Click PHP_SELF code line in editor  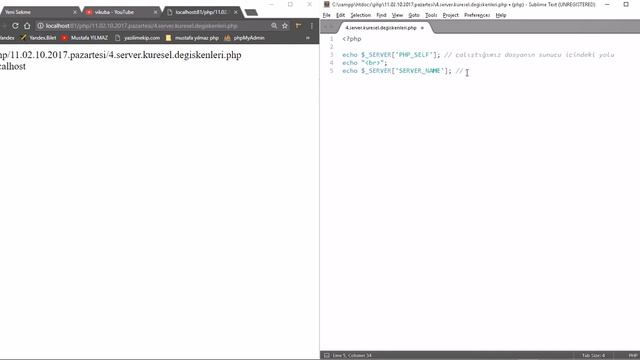click(478, 55)
